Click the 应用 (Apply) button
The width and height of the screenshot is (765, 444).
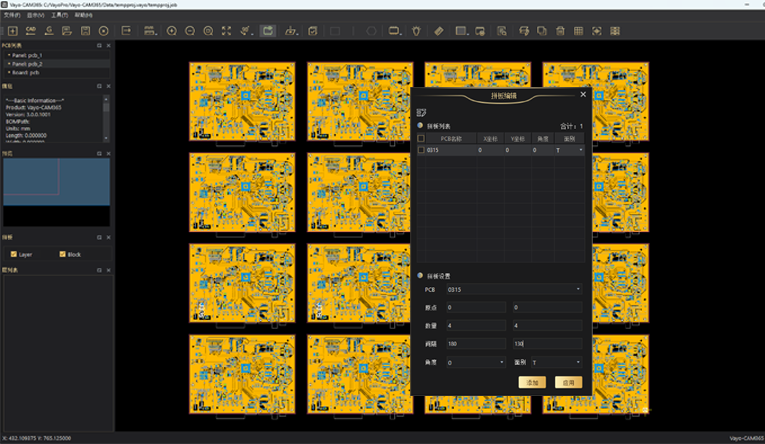point(567,383)
